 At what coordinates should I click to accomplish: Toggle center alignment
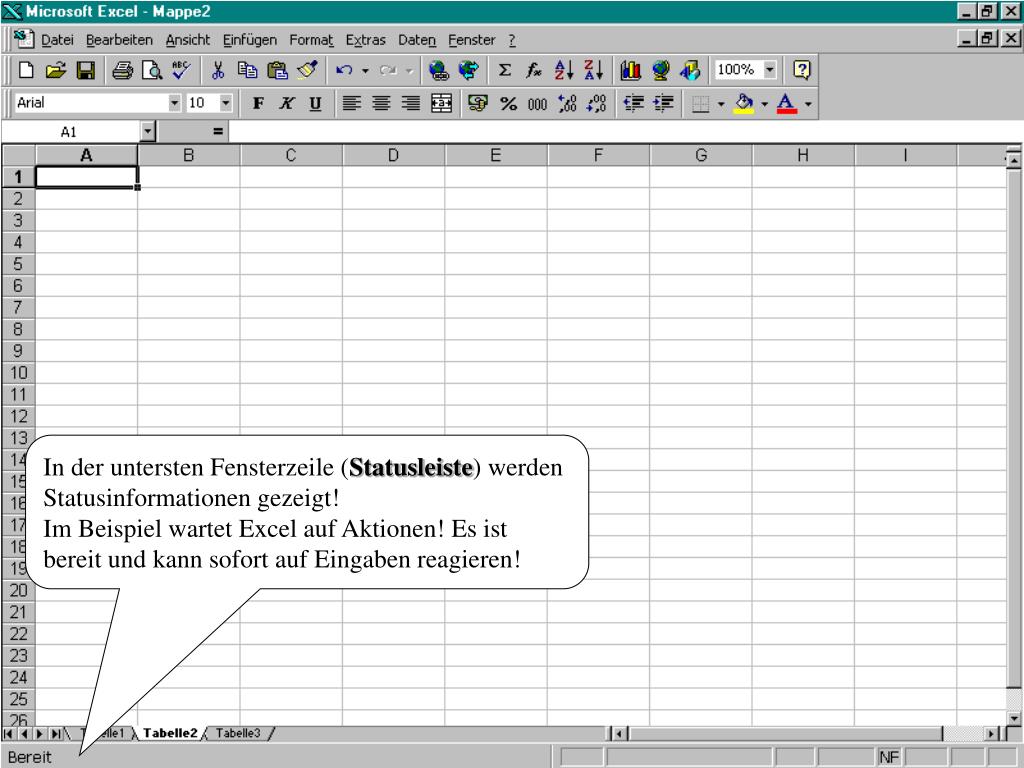[x=381, y=103]
